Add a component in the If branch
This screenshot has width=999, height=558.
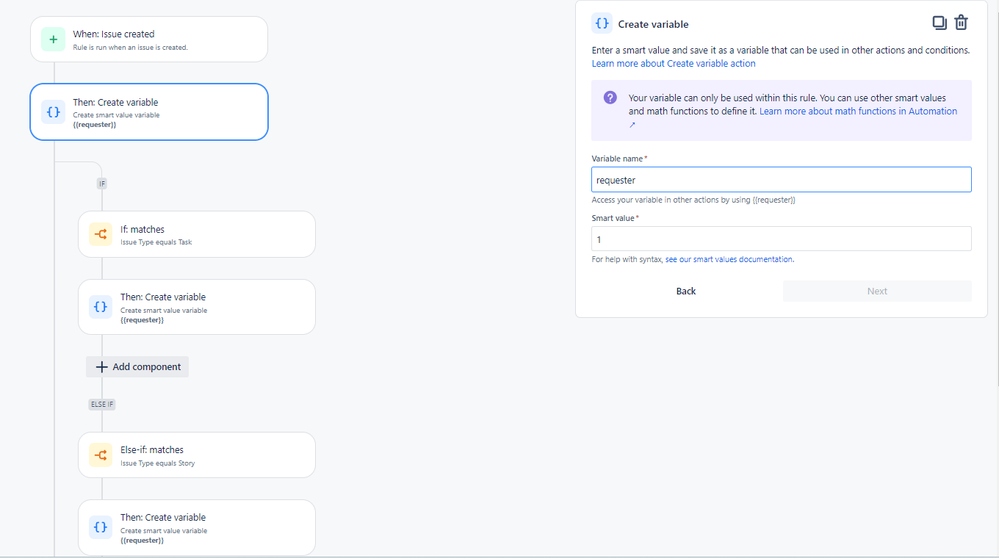(x=138, y=367)
